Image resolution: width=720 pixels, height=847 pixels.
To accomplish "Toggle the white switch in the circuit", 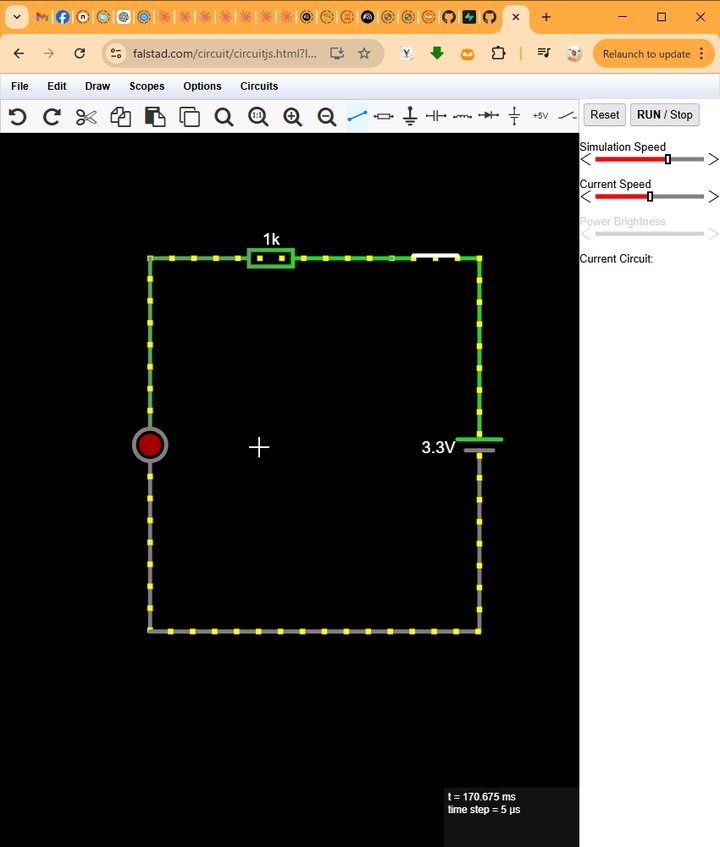I will click(x=435, y=257).
